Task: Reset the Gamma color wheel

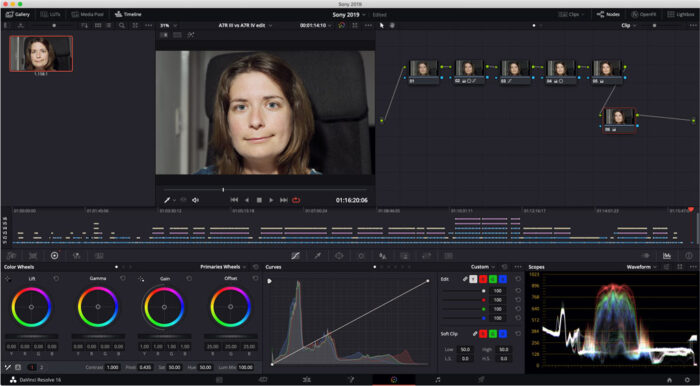Action: pyautogui.click(x=123, y=278)
